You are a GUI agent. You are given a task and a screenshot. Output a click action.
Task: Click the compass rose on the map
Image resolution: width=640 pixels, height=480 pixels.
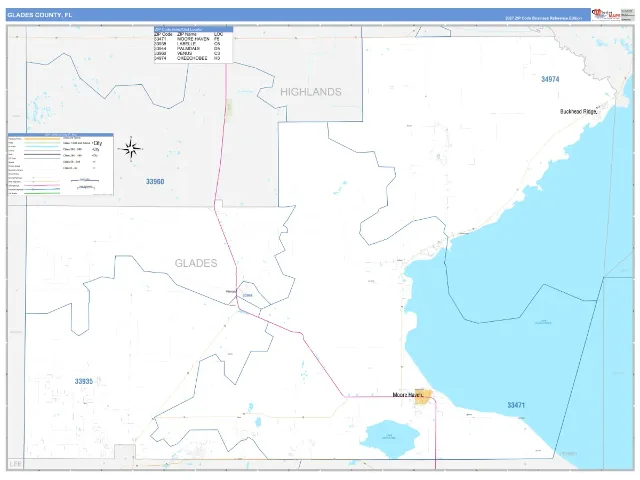click(131, 149)
